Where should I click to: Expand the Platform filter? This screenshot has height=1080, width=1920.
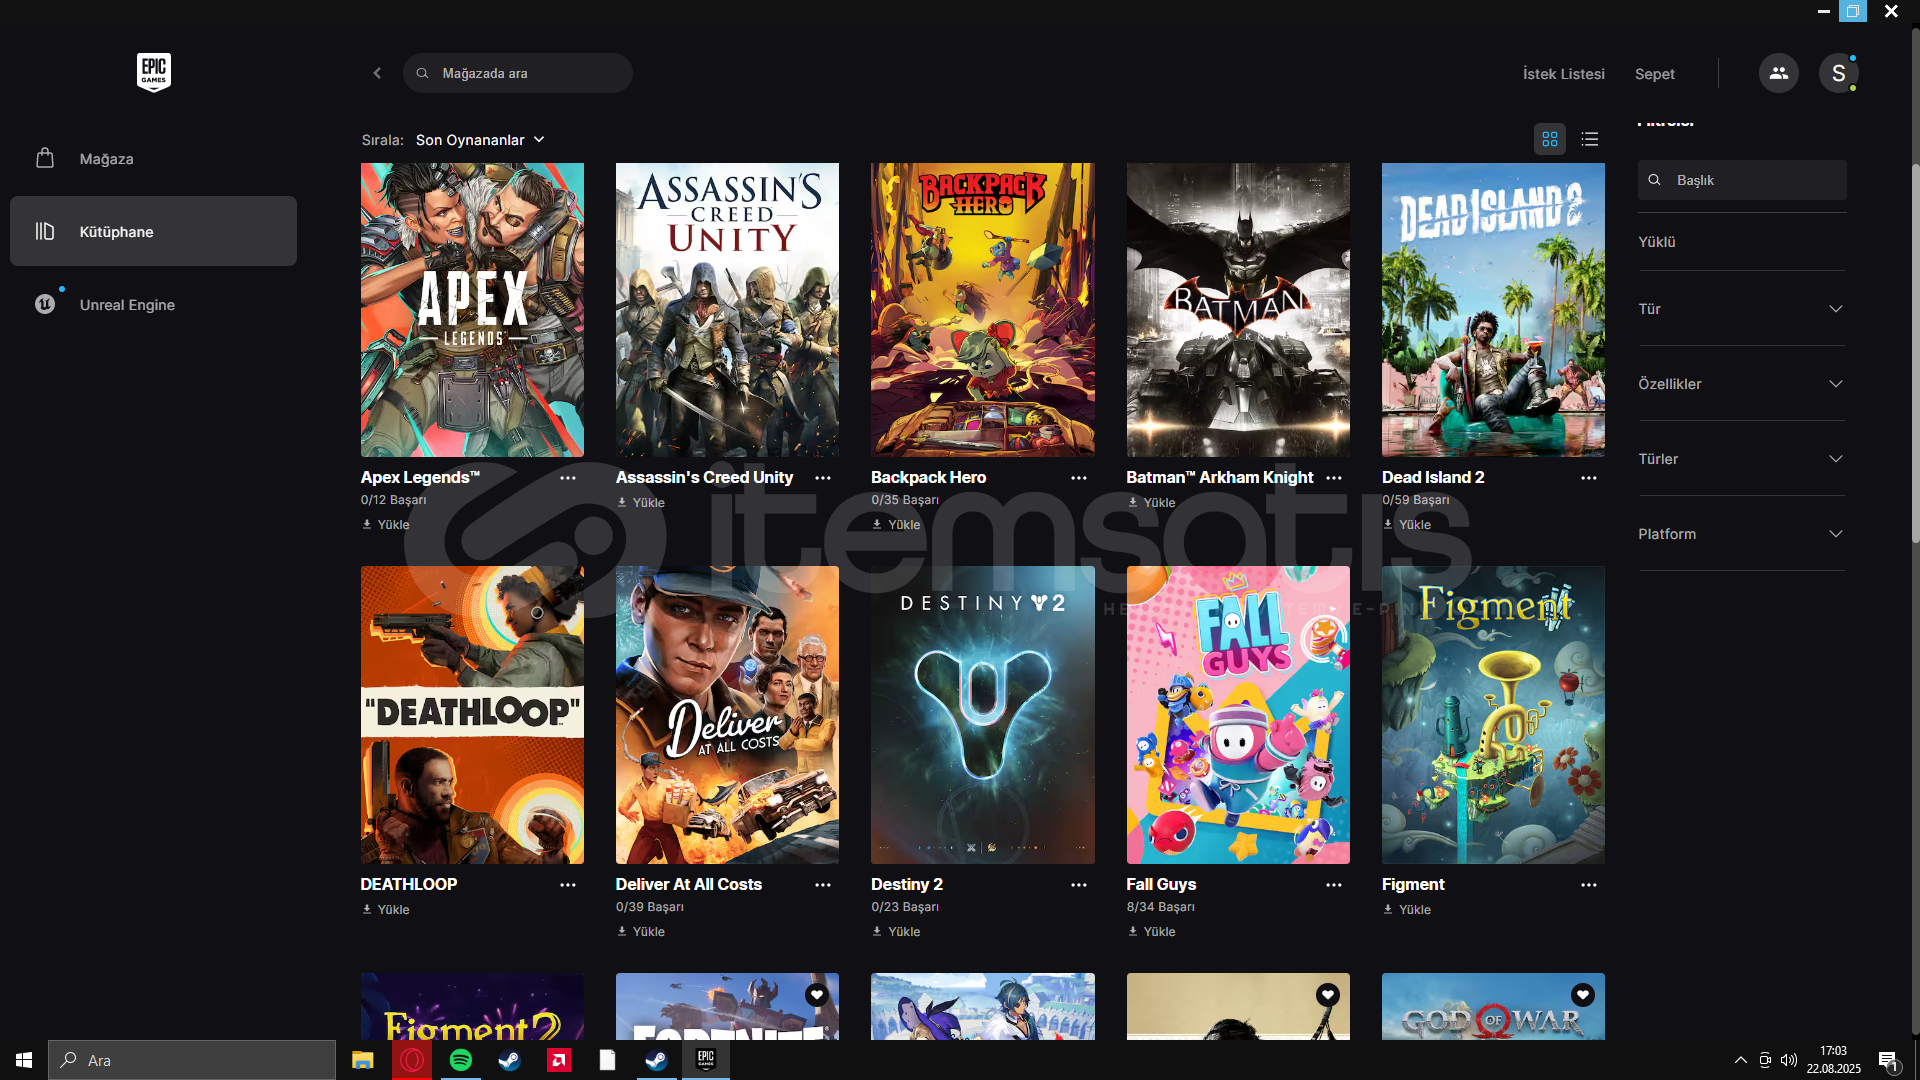[1741, 534]
